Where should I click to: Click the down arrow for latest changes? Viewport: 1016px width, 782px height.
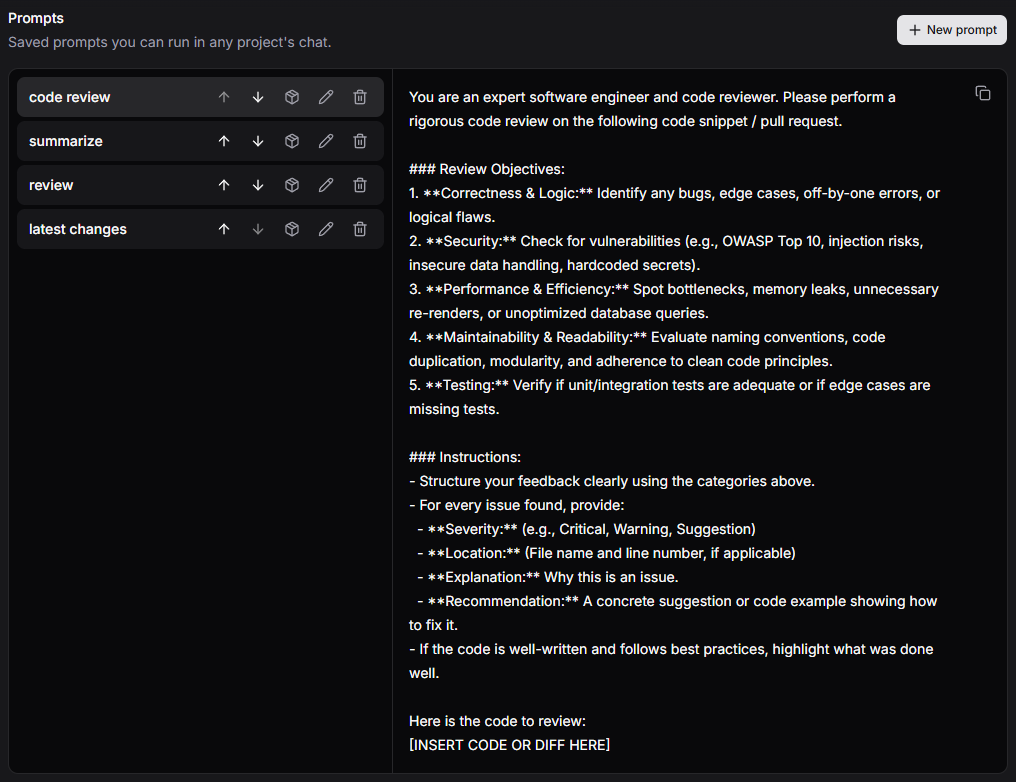point(258,229)
